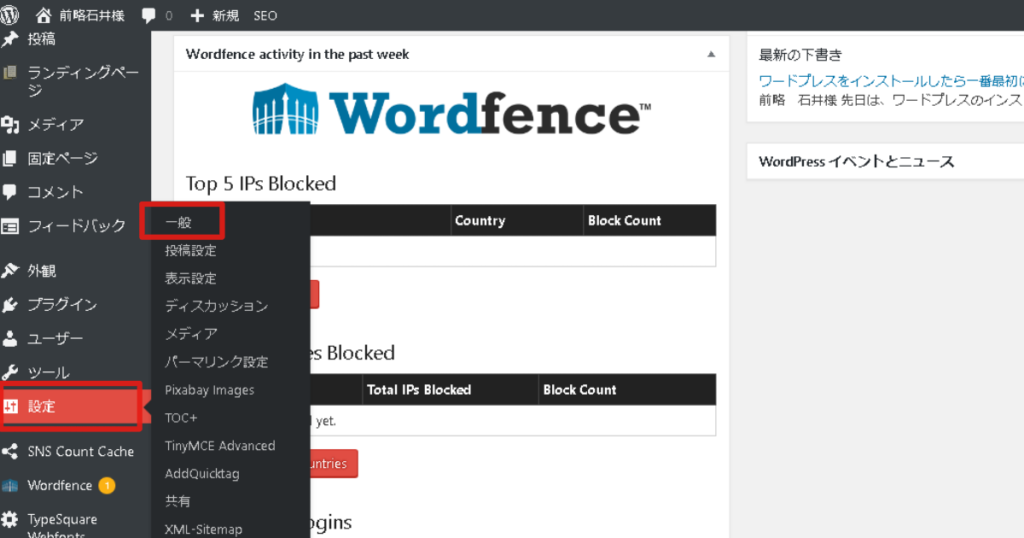The height and width of the screenshot is (538, 1024).
Task: Click the ランディングページ sidebar icon
Action: tap(10, 72)
